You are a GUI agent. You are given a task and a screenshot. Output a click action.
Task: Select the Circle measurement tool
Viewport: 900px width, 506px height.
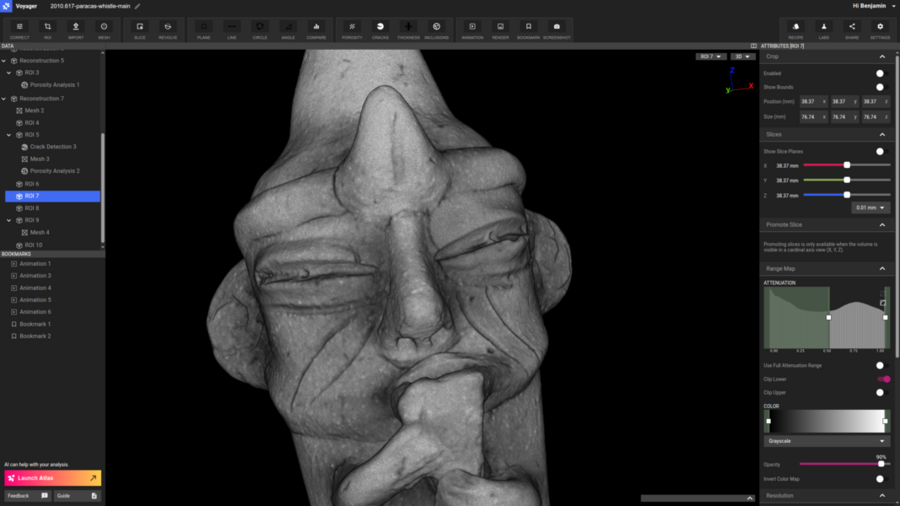[260, 30]
